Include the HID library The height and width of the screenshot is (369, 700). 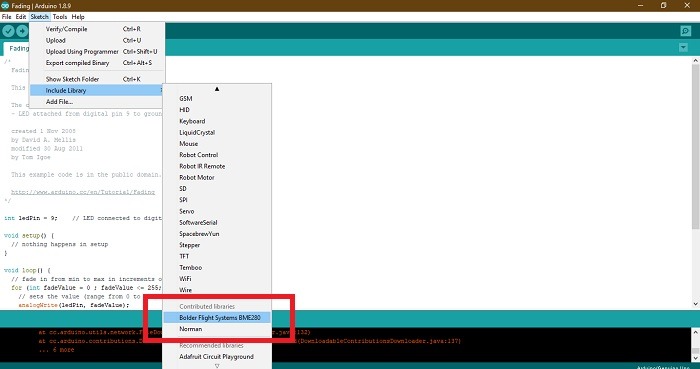217,110
